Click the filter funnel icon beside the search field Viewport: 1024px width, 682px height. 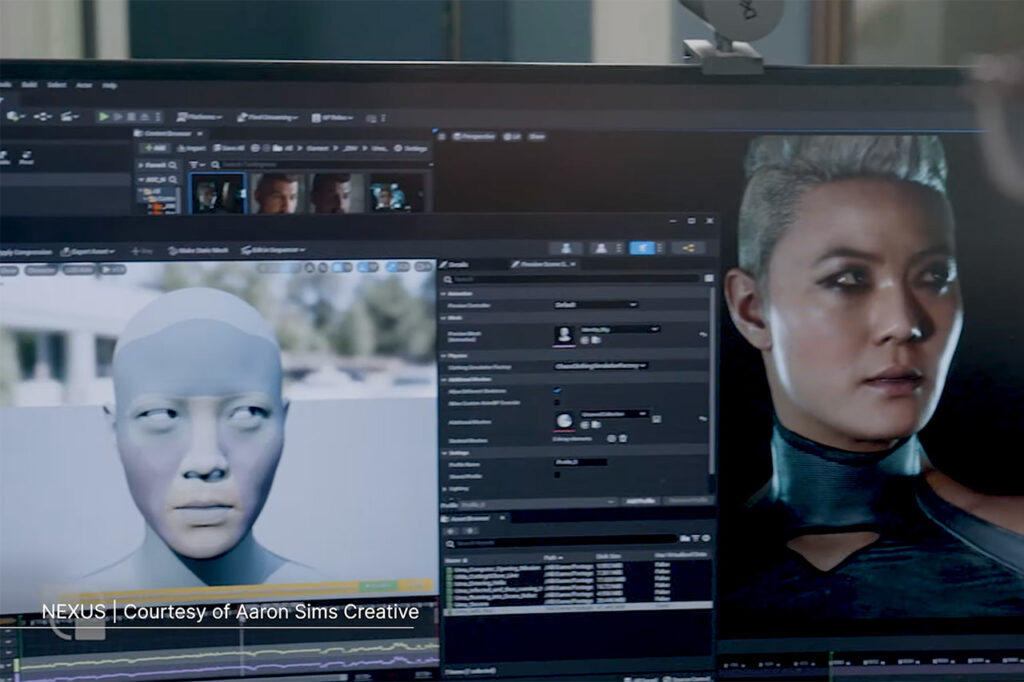tap(194, 164)
